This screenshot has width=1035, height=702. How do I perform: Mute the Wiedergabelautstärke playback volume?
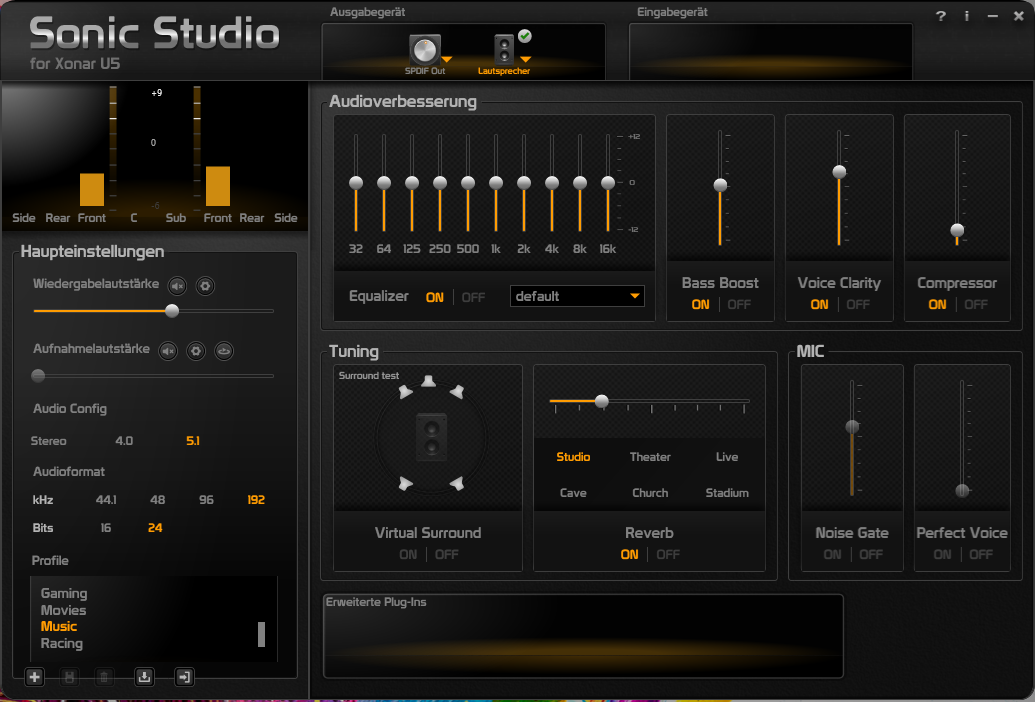[x=177, y=286]
